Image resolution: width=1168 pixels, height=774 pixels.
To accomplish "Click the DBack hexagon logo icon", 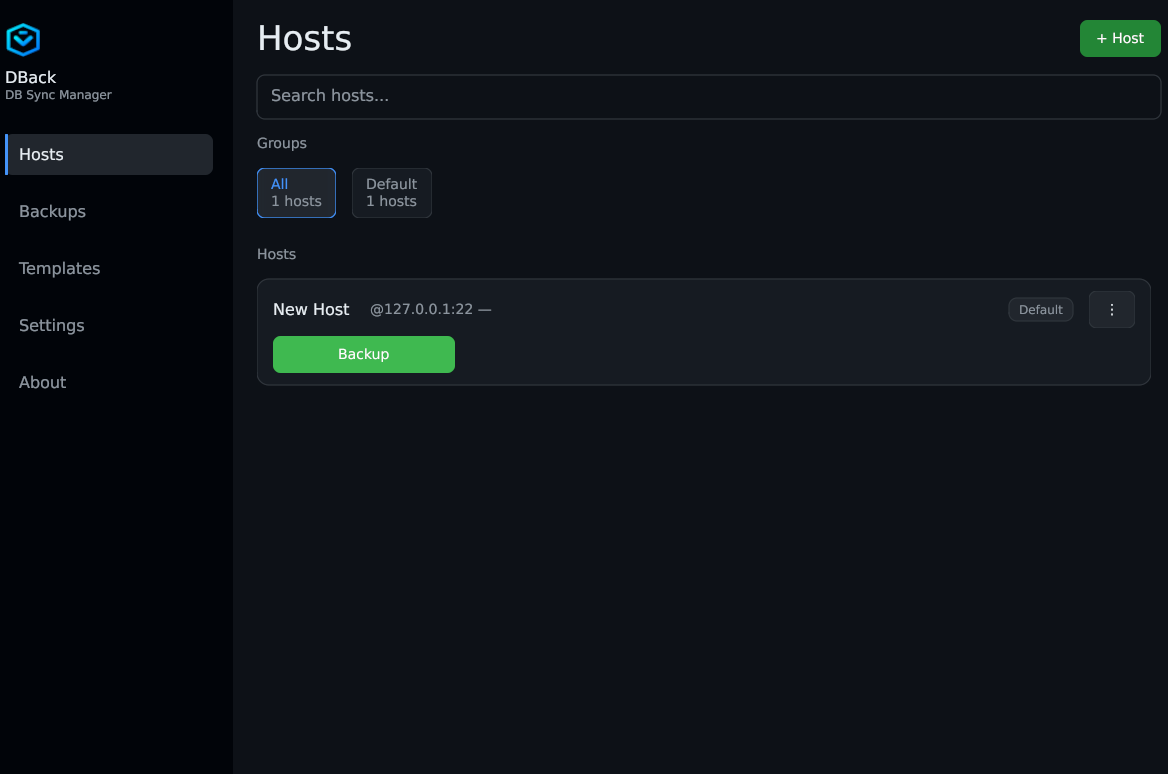I will [23, 39].
